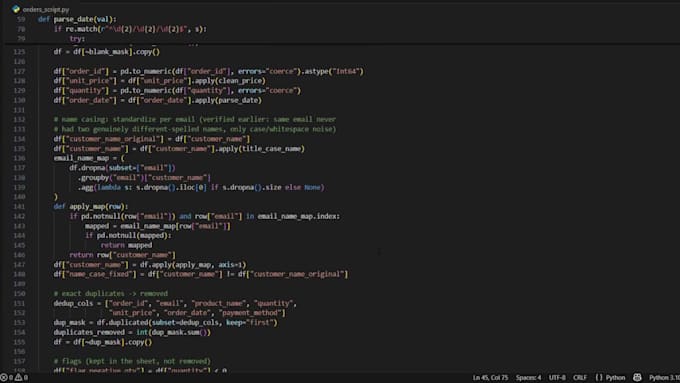Click the 'df = df[~dup_mask].copy()' line
The height and width of the screenshot is (383, 680).
click(103, 342)
